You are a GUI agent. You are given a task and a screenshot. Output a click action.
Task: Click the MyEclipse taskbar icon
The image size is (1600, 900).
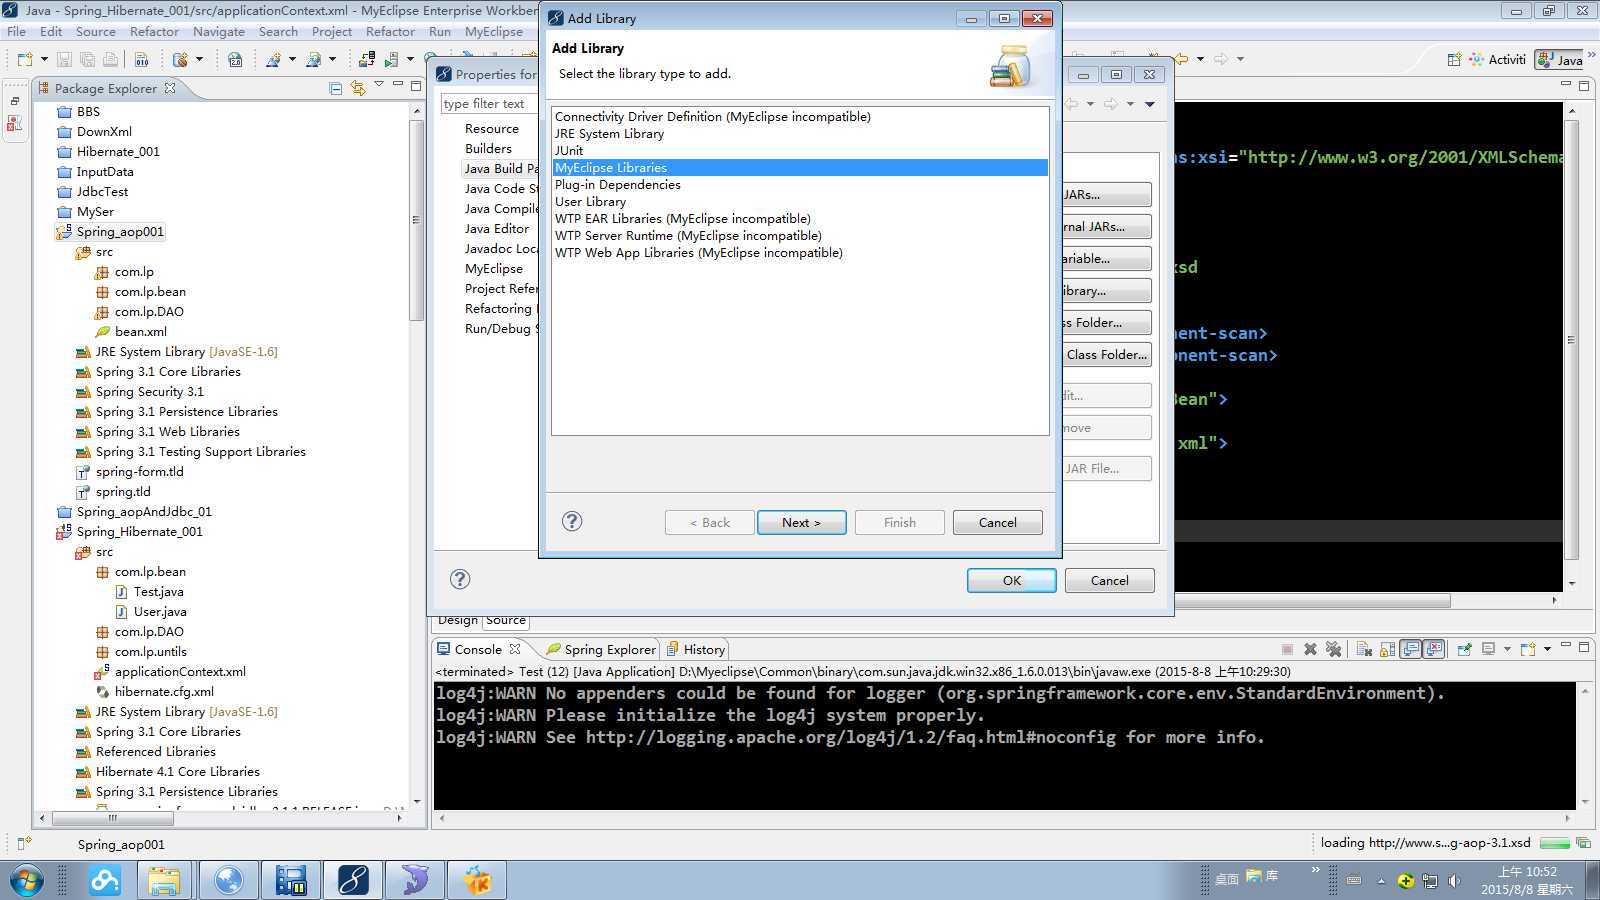click(x=352, y=881)
